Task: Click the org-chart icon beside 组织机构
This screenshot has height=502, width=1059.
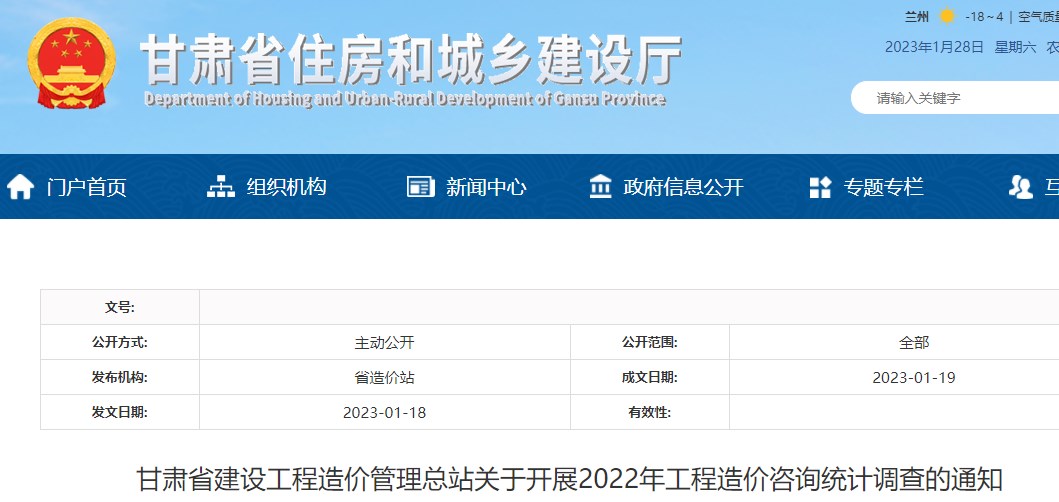Action: pos(220,187)
